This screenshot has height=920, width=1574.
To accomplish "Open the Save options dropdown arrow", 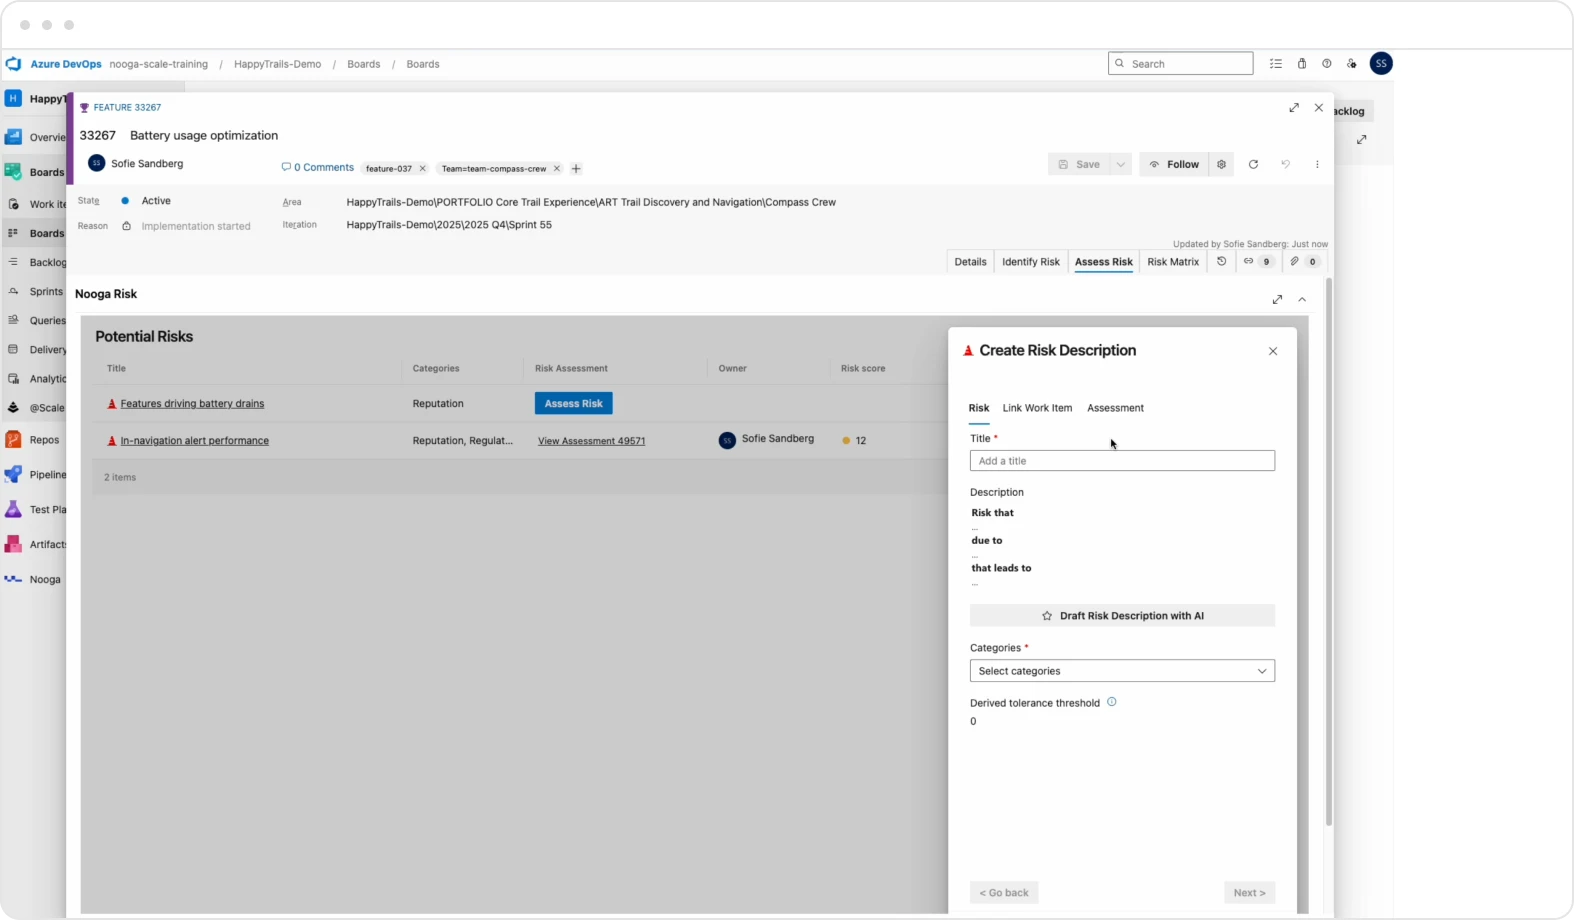I will coord(1121,165).
